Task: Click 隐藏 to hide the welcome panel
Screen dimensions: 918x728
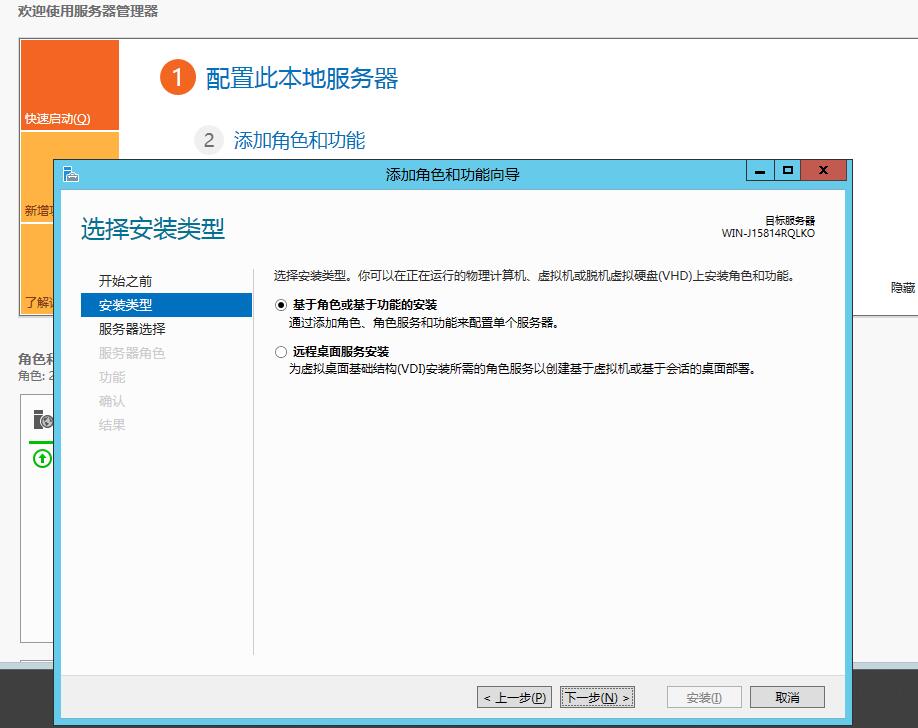Action: 902,287
